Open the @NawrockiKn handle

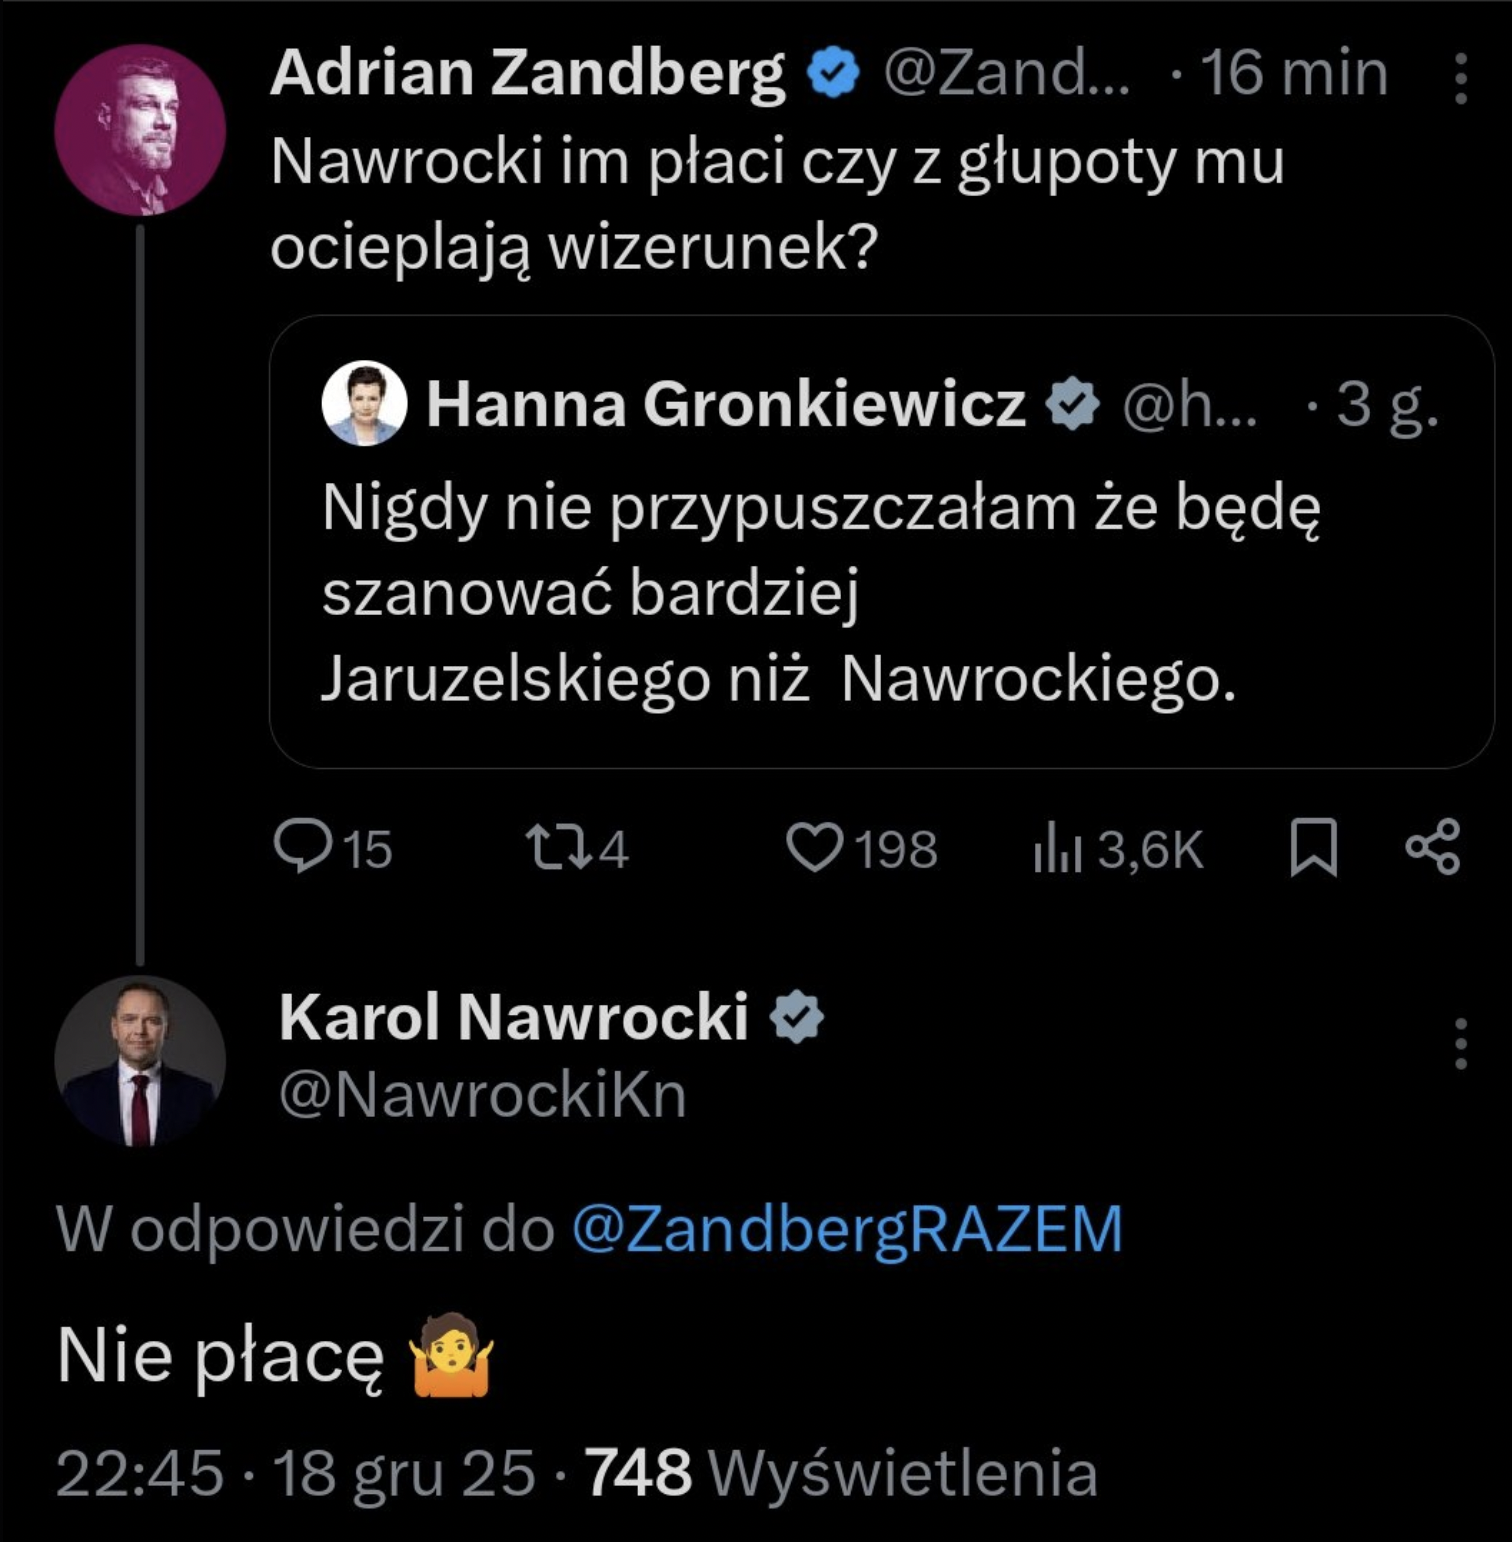click(x=482, y=1095)
